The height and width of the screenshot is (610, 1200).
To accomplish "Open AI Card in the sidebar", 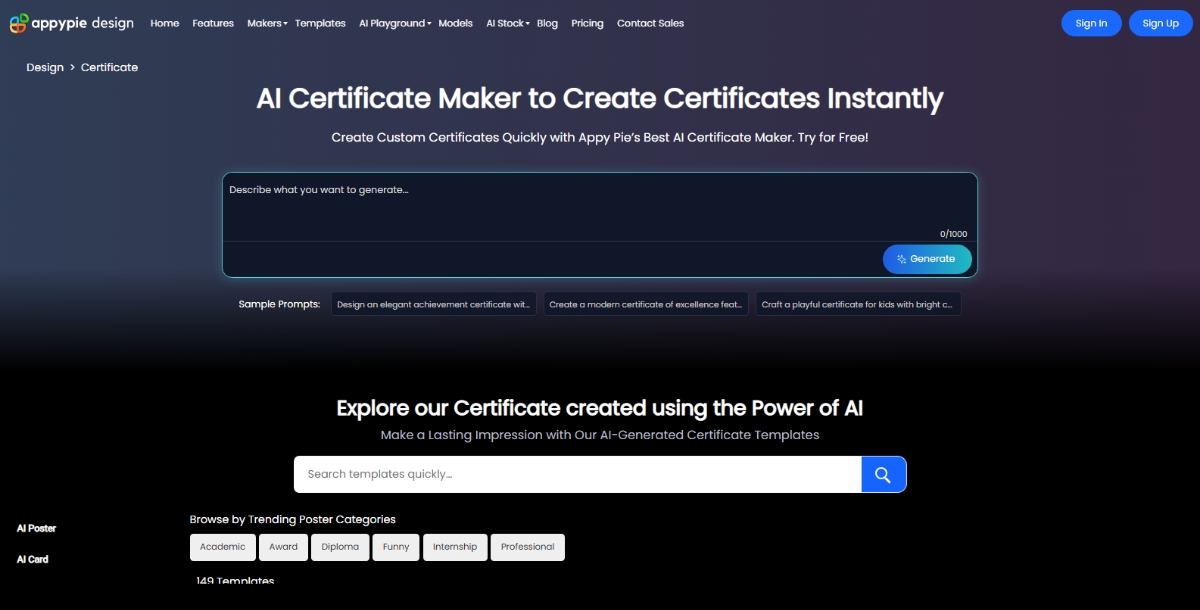I will (x=32, y=560).
